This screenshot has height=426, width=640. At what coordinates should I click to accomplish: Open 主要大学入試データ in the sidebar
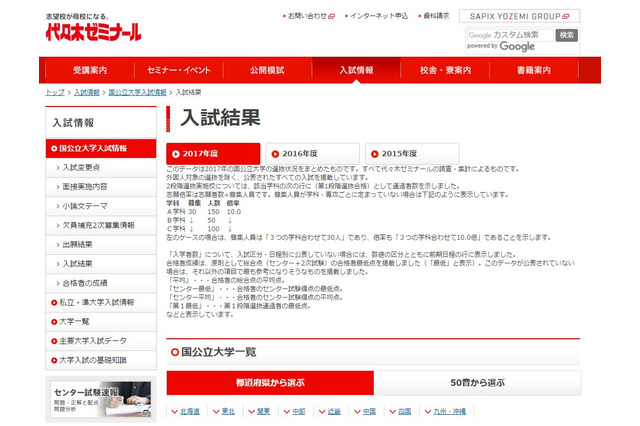pos(101,341)
